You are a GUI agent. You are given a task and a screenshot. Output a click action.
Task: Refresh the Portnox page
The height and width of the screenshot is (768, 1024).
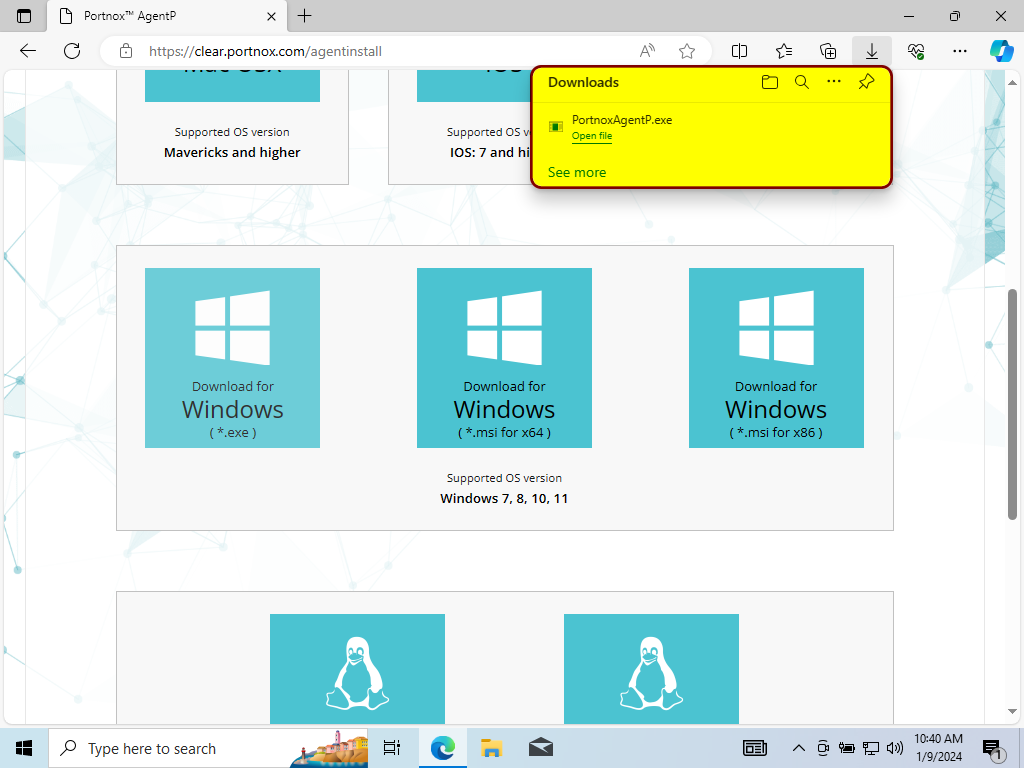tap(72, 51)
